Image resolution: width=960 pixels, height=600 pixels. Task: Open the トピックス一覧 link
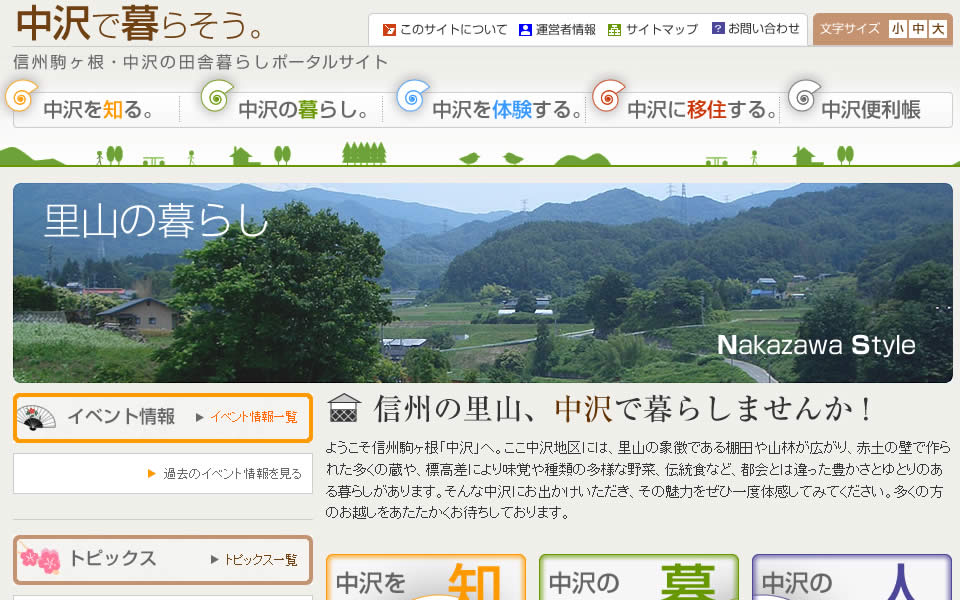pyautogui.click(x=261, y=560)
